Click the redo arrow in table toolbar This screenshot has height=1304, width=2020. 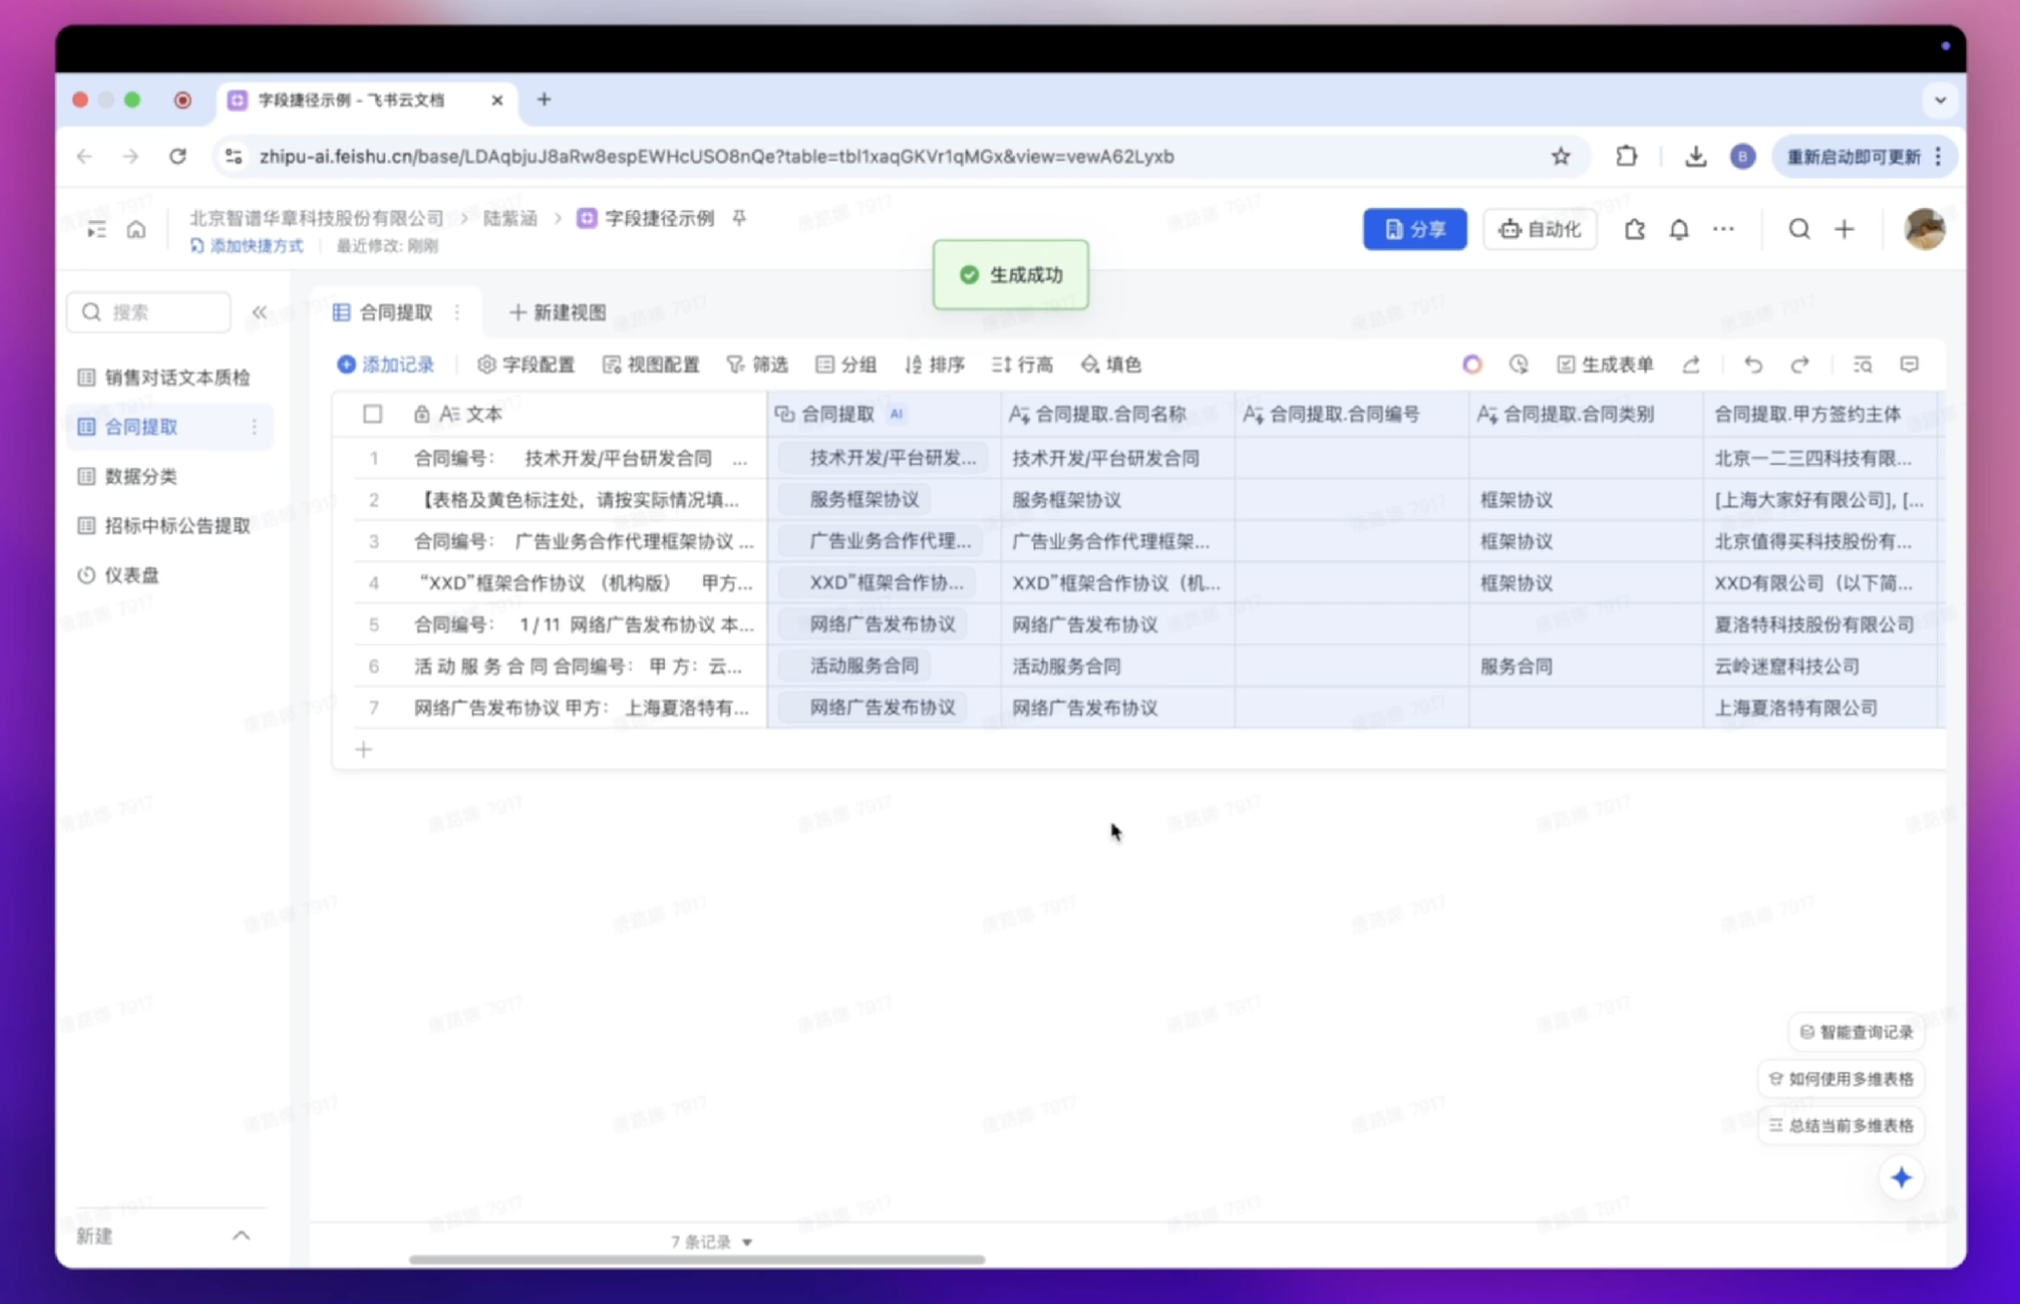1799,365
